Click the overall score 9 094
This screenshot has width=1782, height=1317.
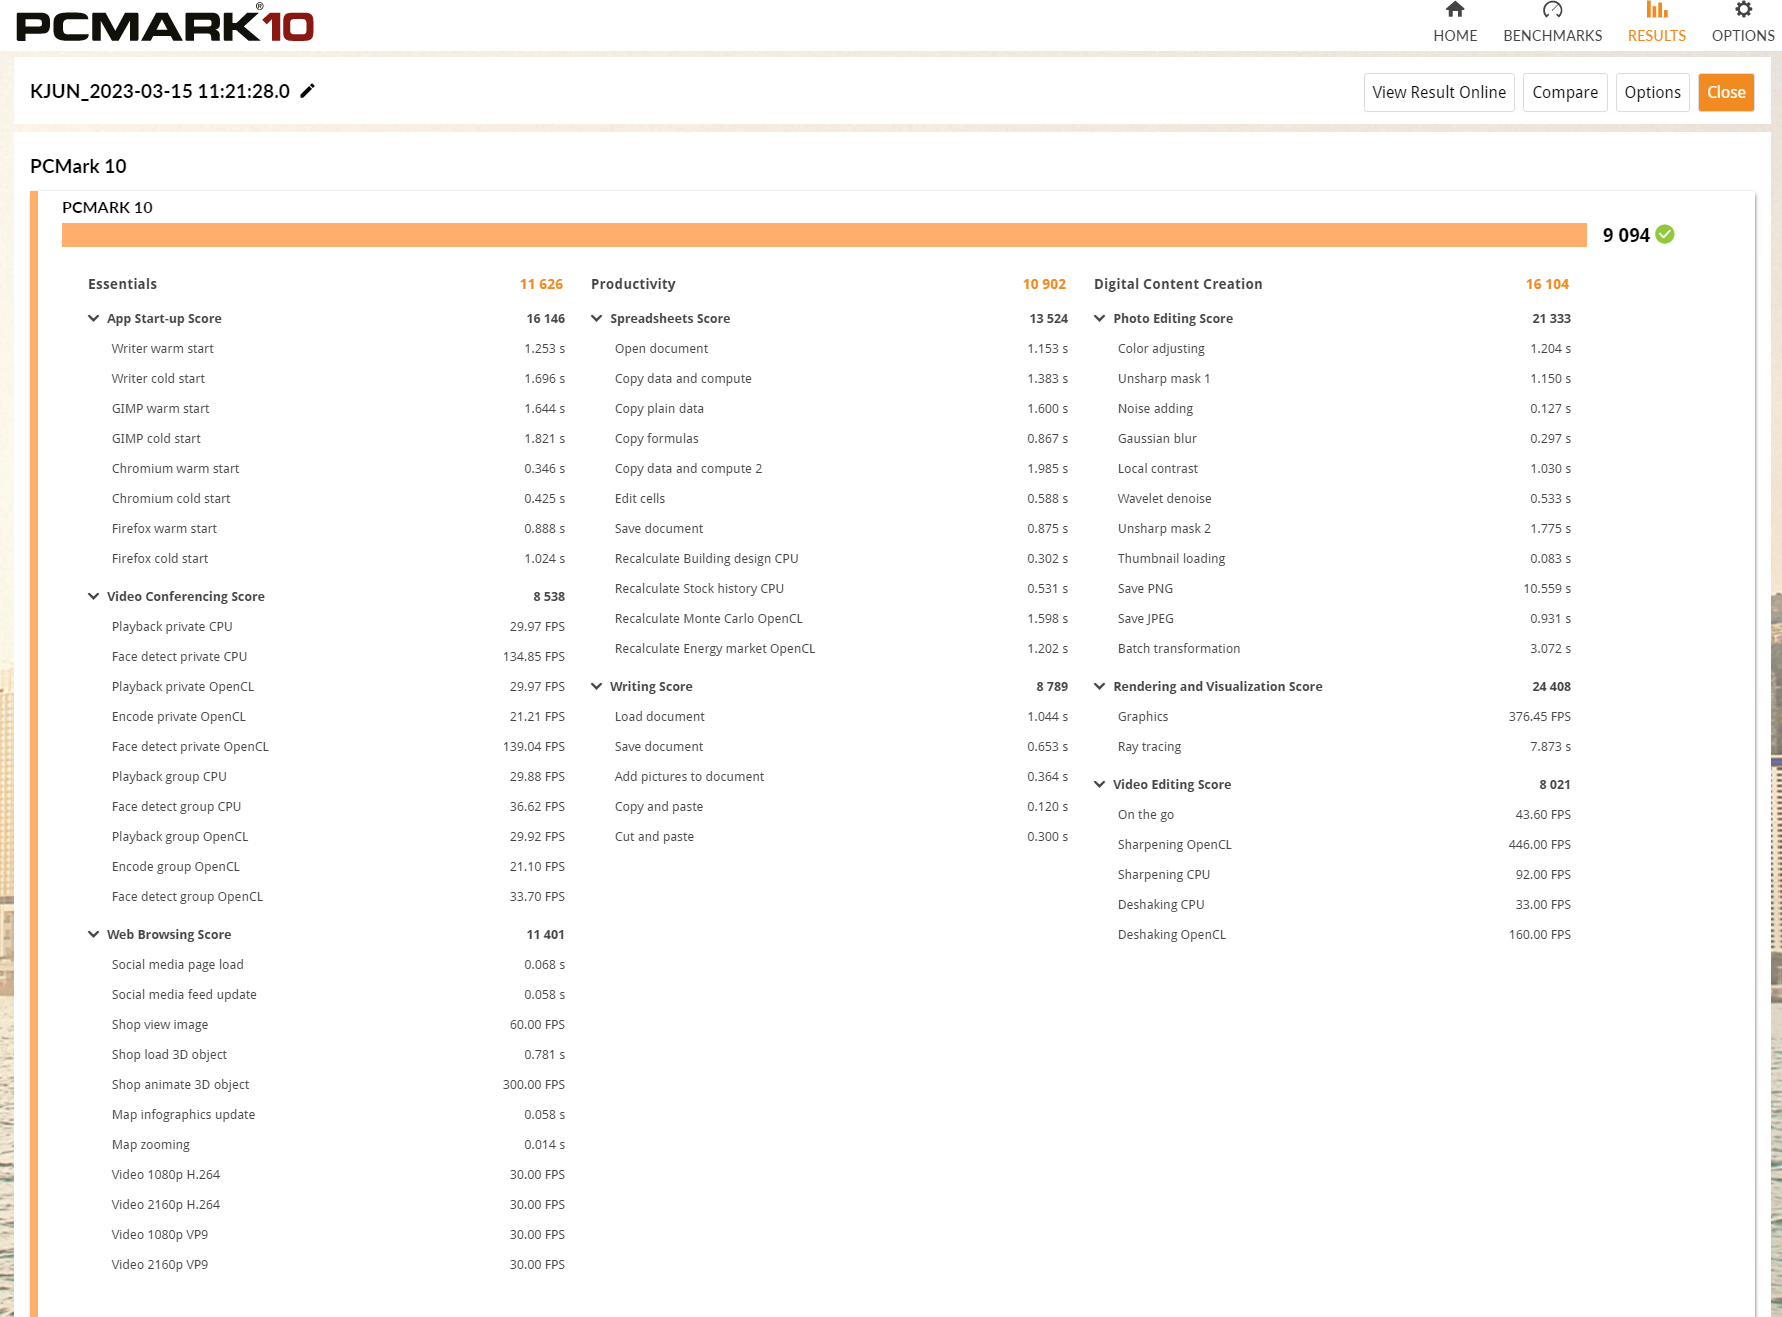1626,235
